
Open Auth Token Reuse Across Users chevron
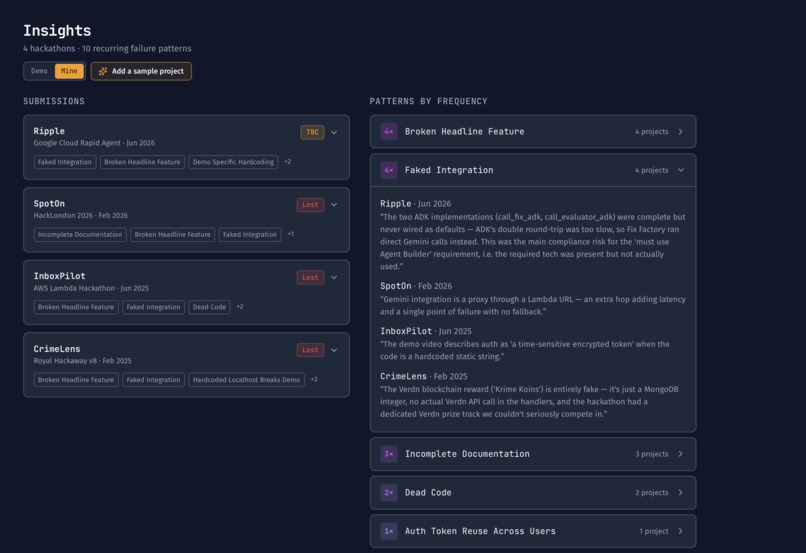click(681, 531)
